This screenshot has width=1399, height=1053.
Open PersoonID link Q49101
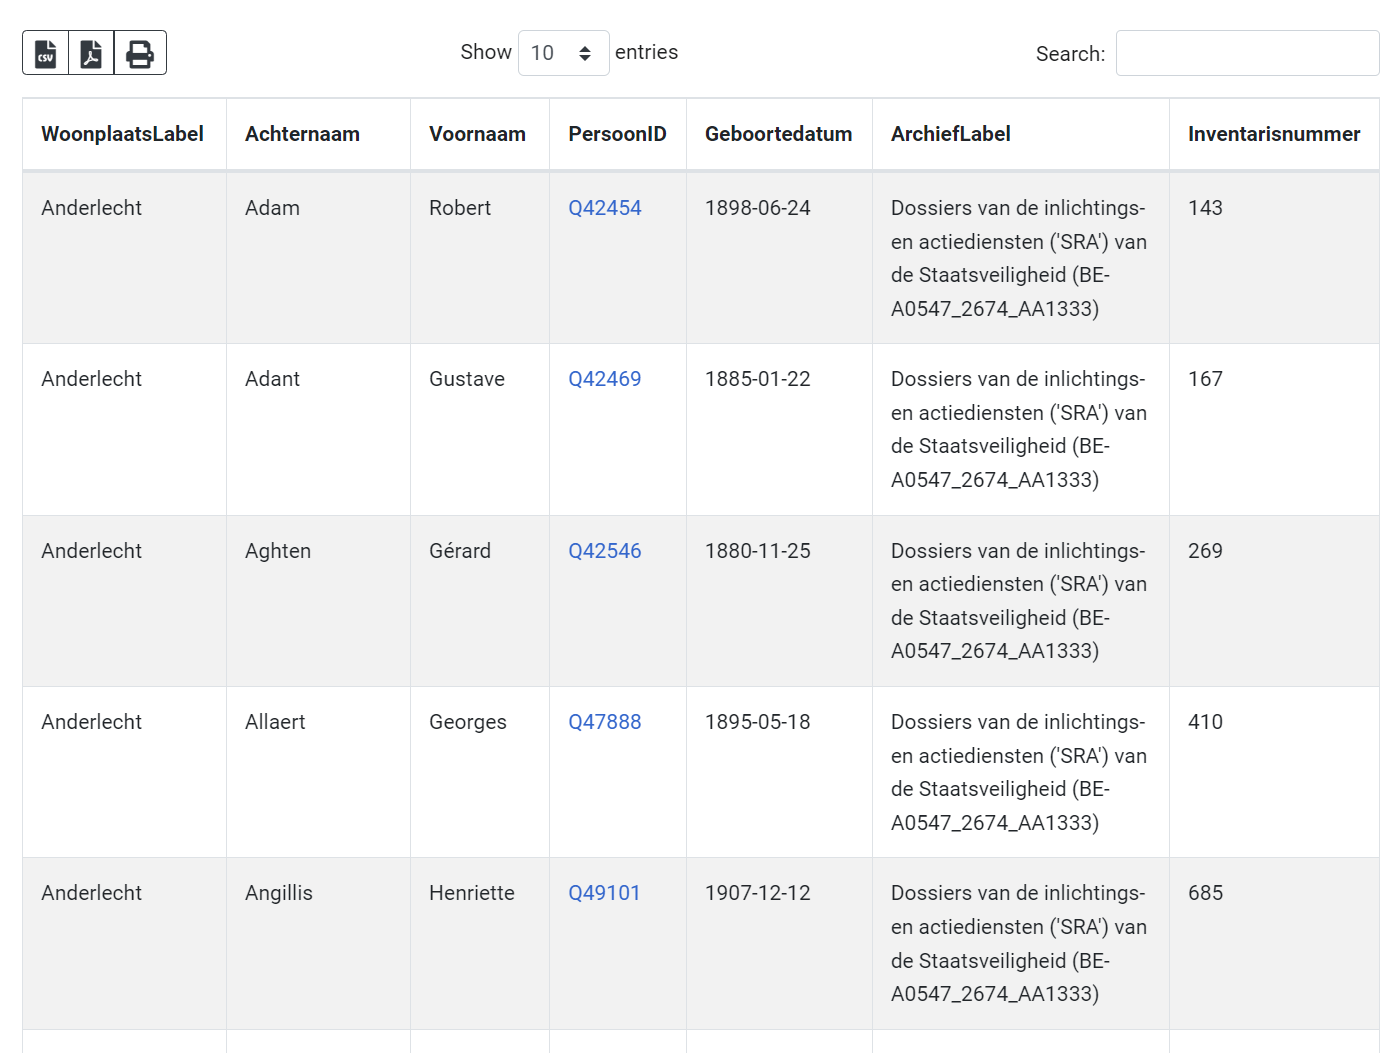pyautogui.click(x=604, y=893)
